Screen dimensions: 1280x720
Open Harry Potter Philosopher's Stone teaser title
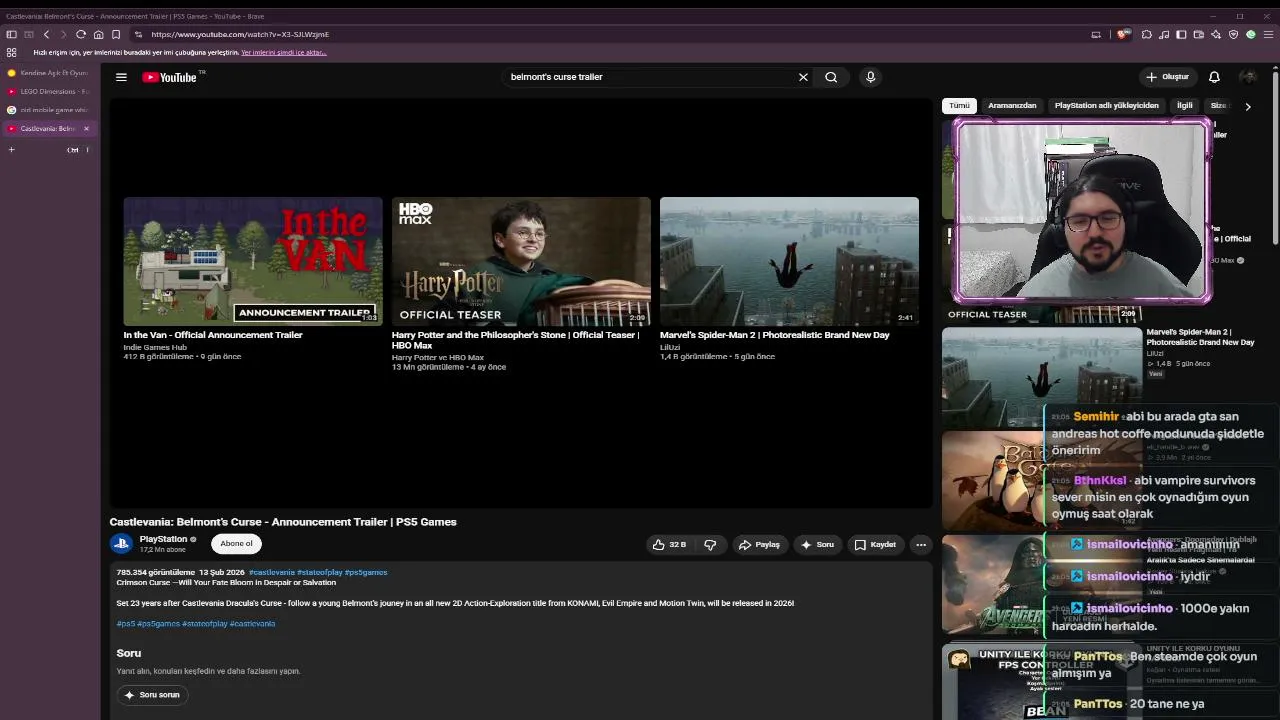click(515, 340)
